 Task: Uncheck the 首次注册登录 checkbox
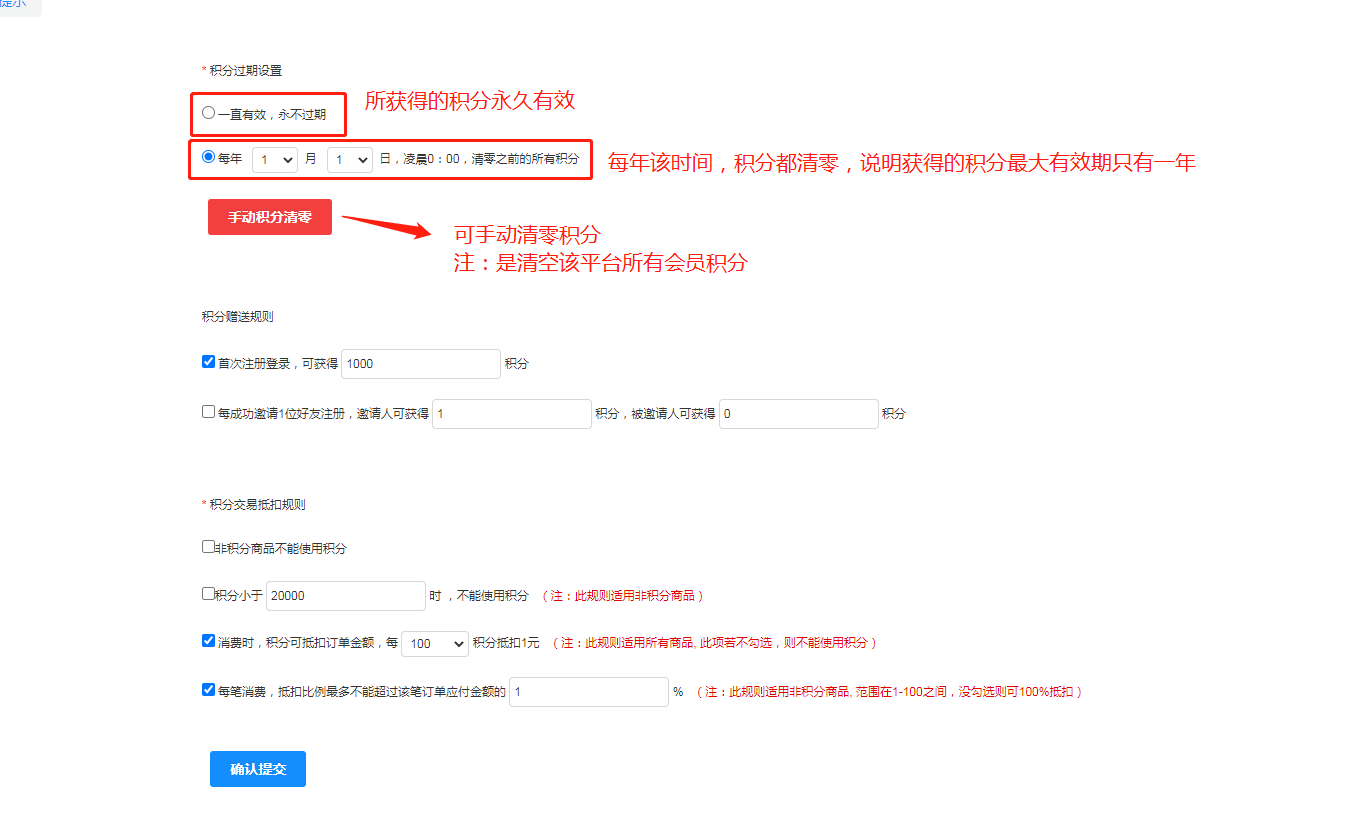(208, 362)
